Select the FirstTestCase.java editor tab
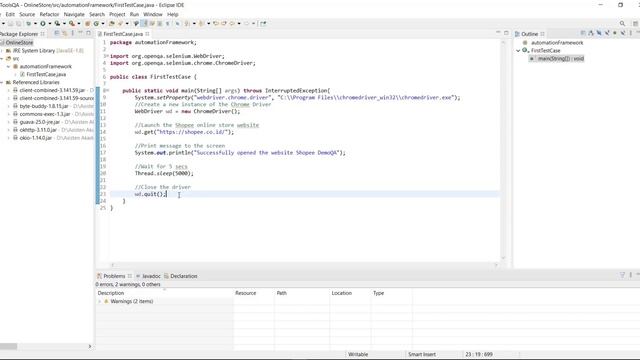 click(x=123, y=34)
